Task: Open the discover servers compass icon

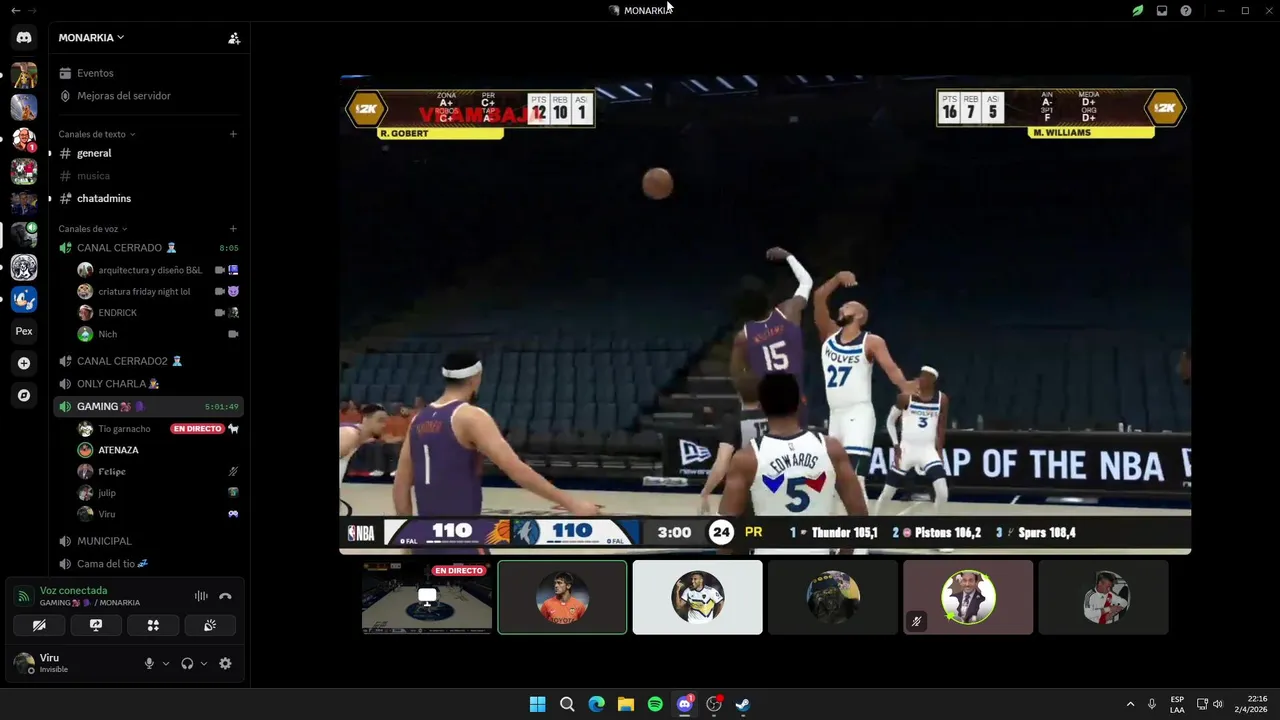Action: click(24, 395)
